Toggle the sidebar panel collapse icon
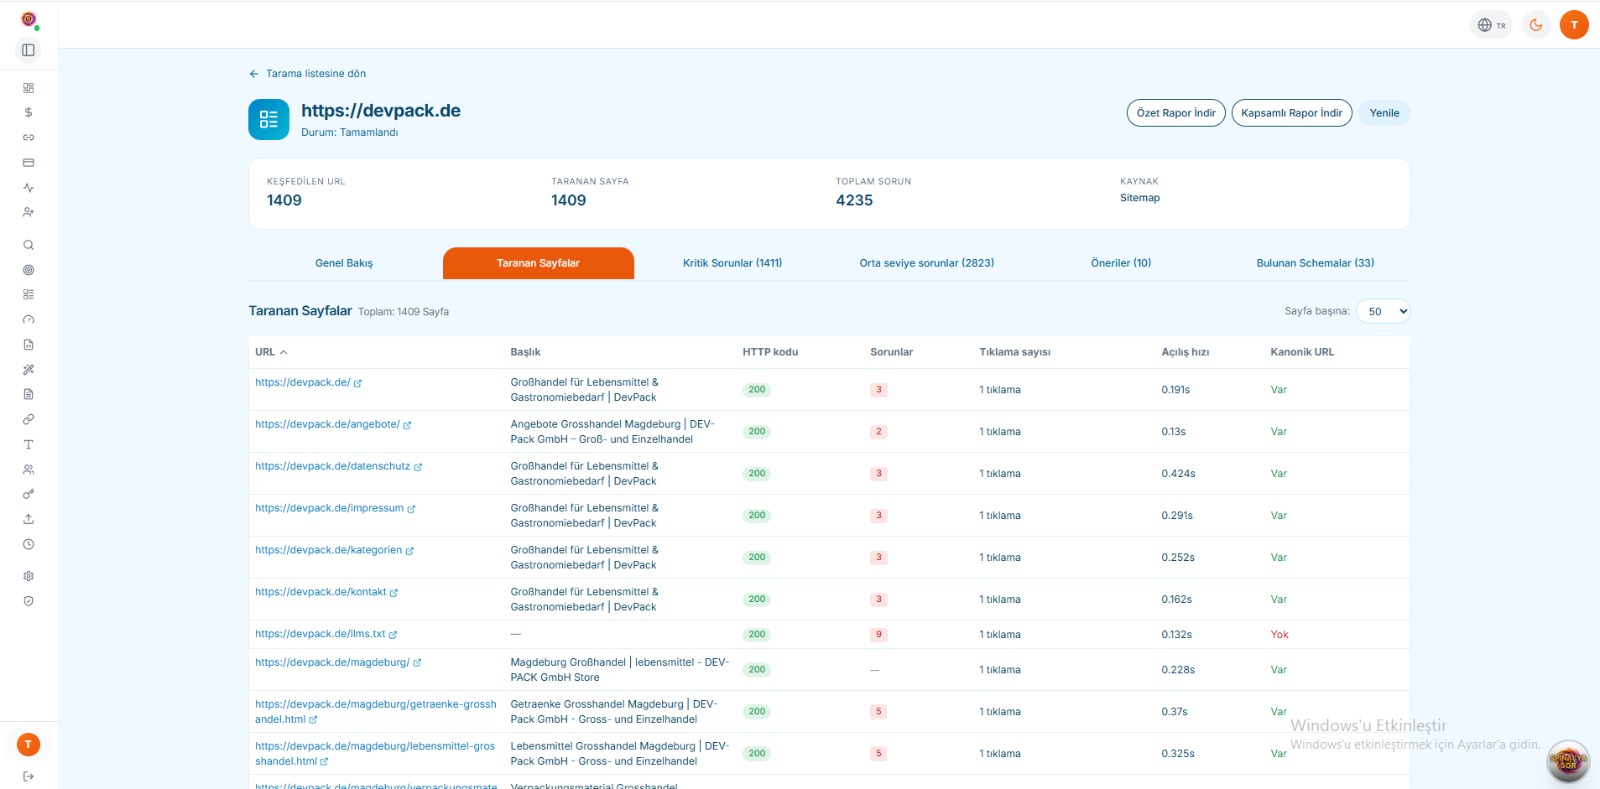1600x789 pixels. tap(28, 50)
